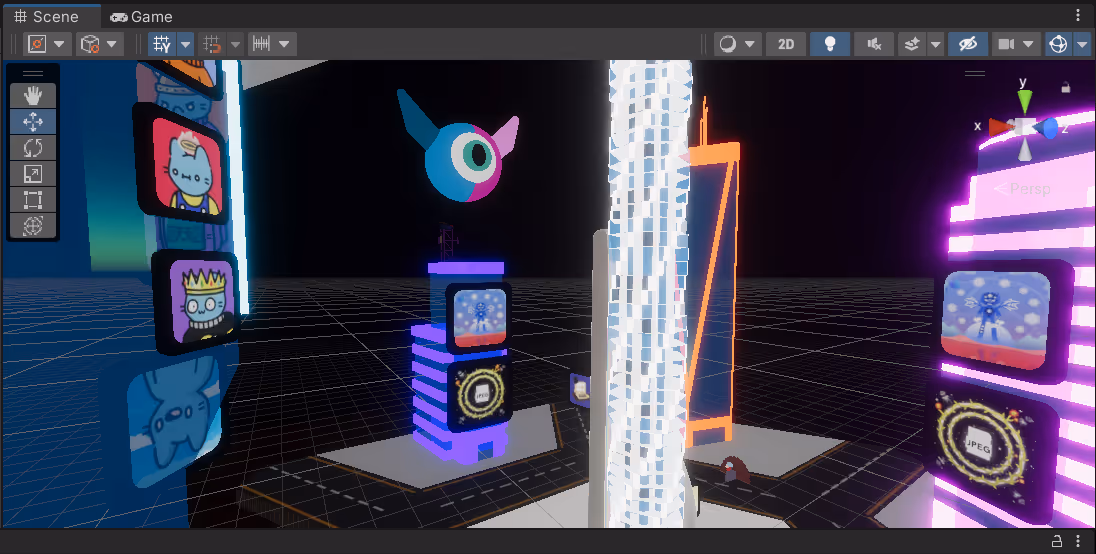Select the Transform tool

(33, 226)
